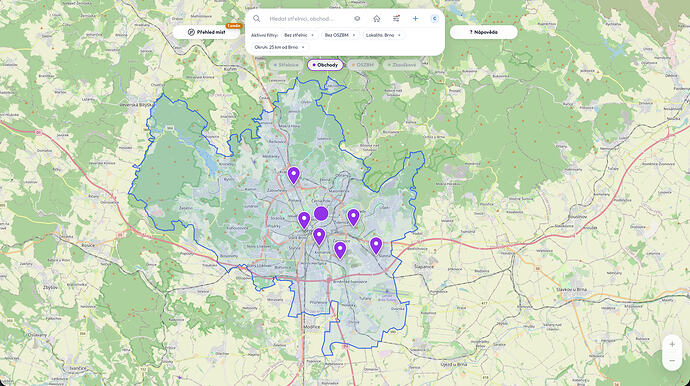Remove the 'Okruh: 25 km od Brno' filter

tap(303, 47)
